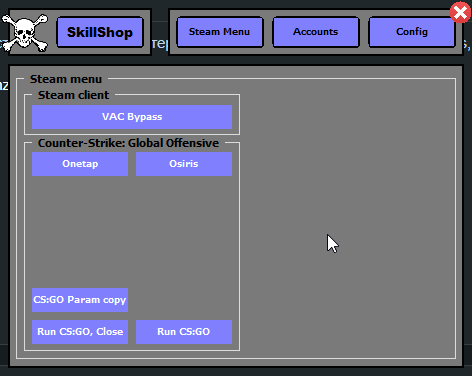Launch with the Run CS:GO button
The width and height of the screenshot is (472, 376).
click(184, 332)
